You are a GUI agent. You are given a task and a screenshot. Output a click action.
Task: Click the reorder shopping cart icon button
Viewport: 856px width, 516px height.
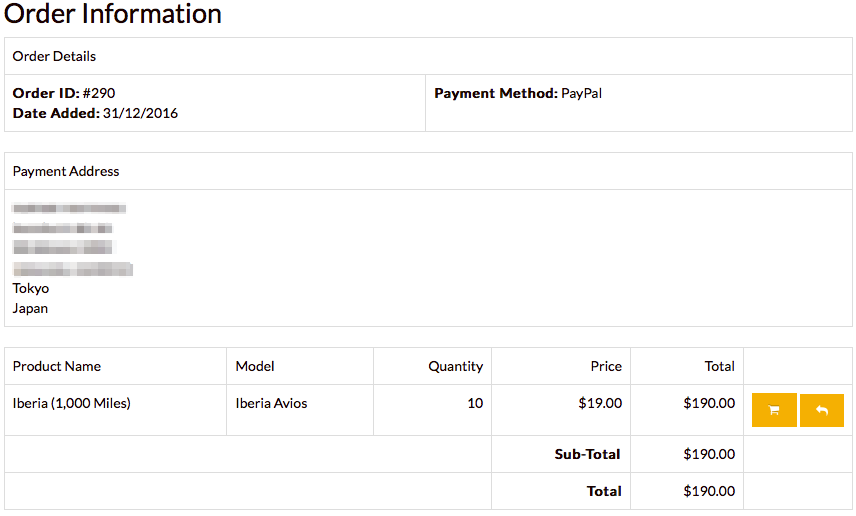tap(774, 410)
